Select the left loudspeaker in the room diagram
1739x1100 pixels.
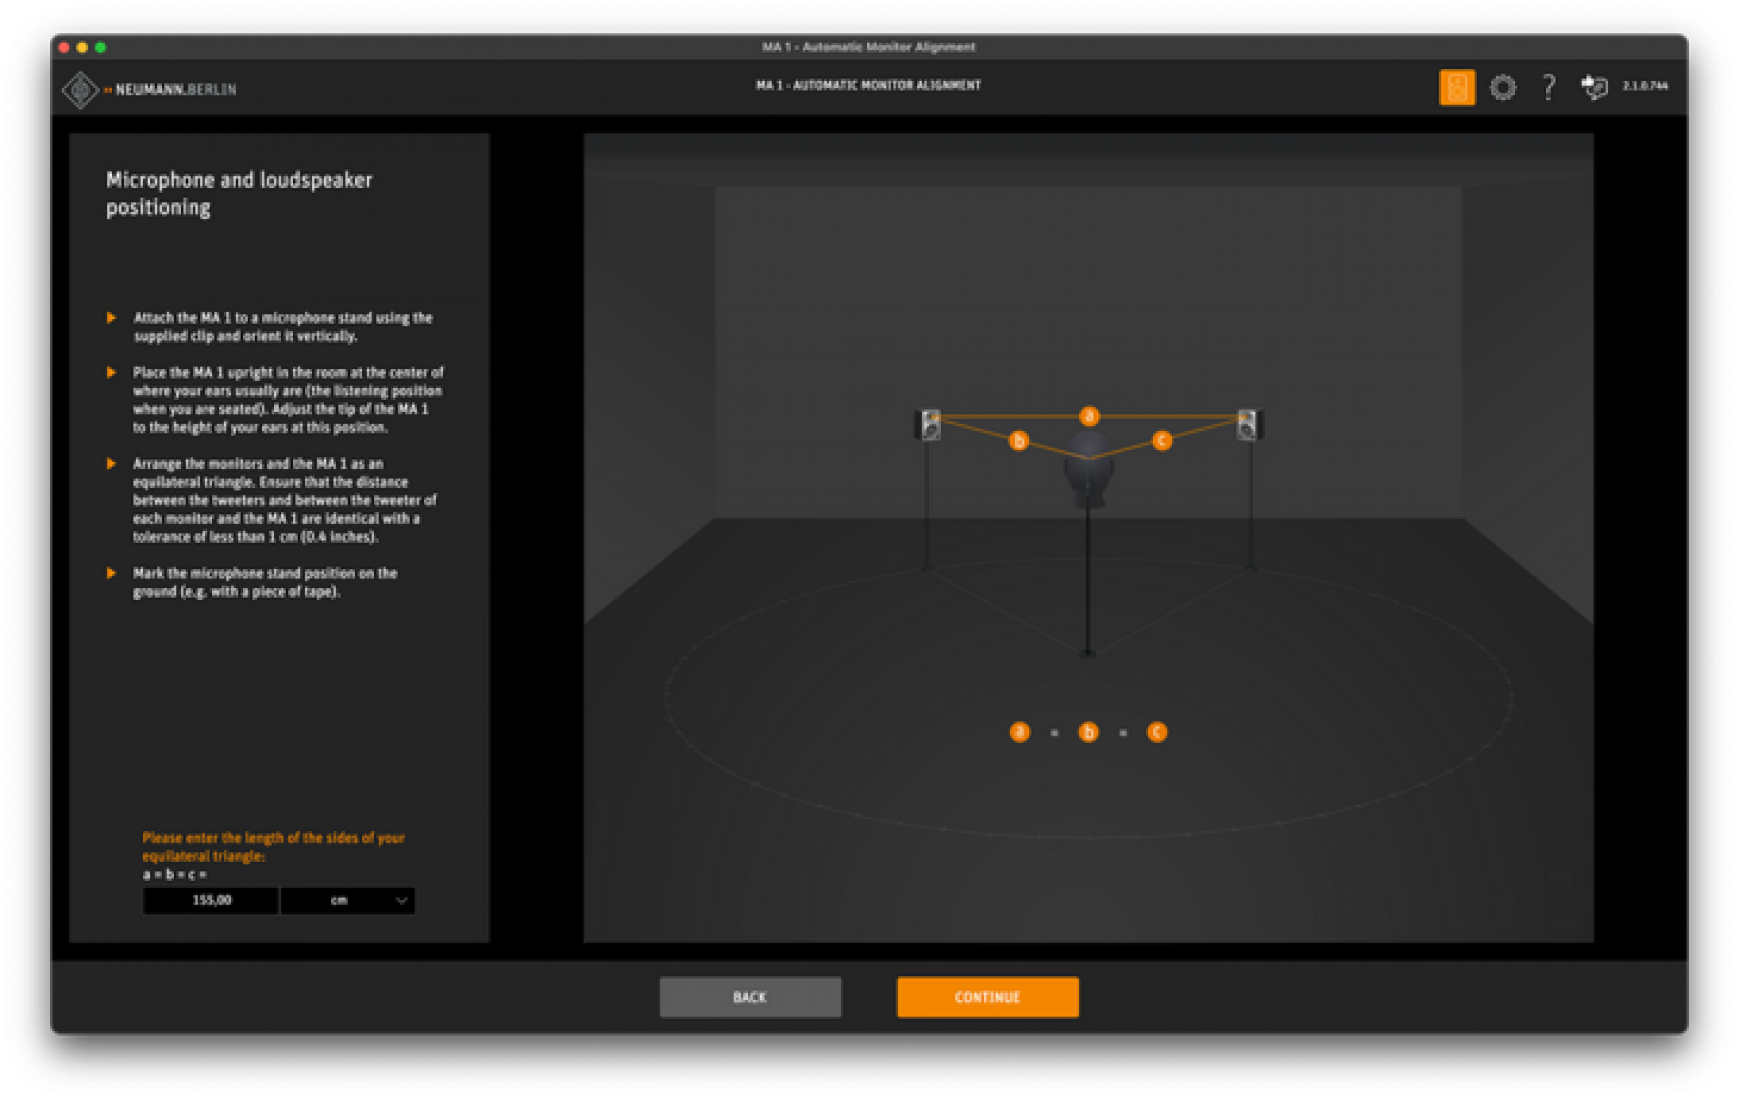[931, 424]
